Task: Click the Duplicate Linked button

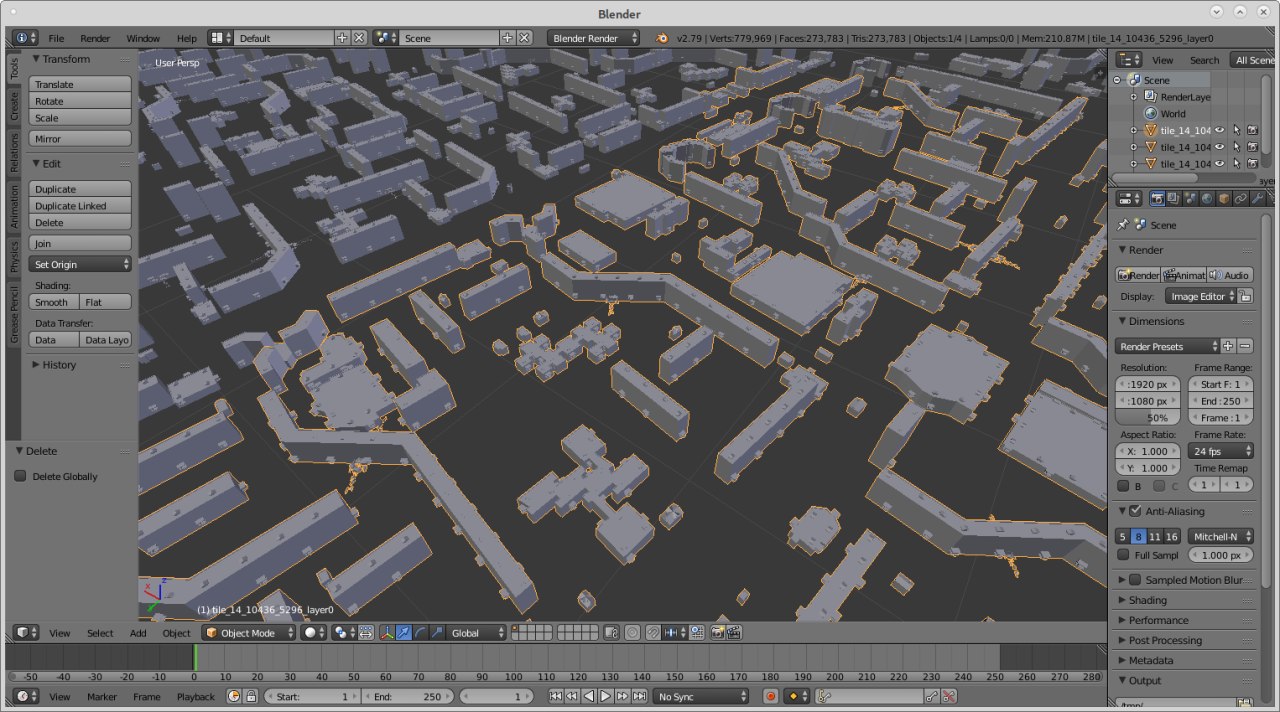Action: (80, 206)
